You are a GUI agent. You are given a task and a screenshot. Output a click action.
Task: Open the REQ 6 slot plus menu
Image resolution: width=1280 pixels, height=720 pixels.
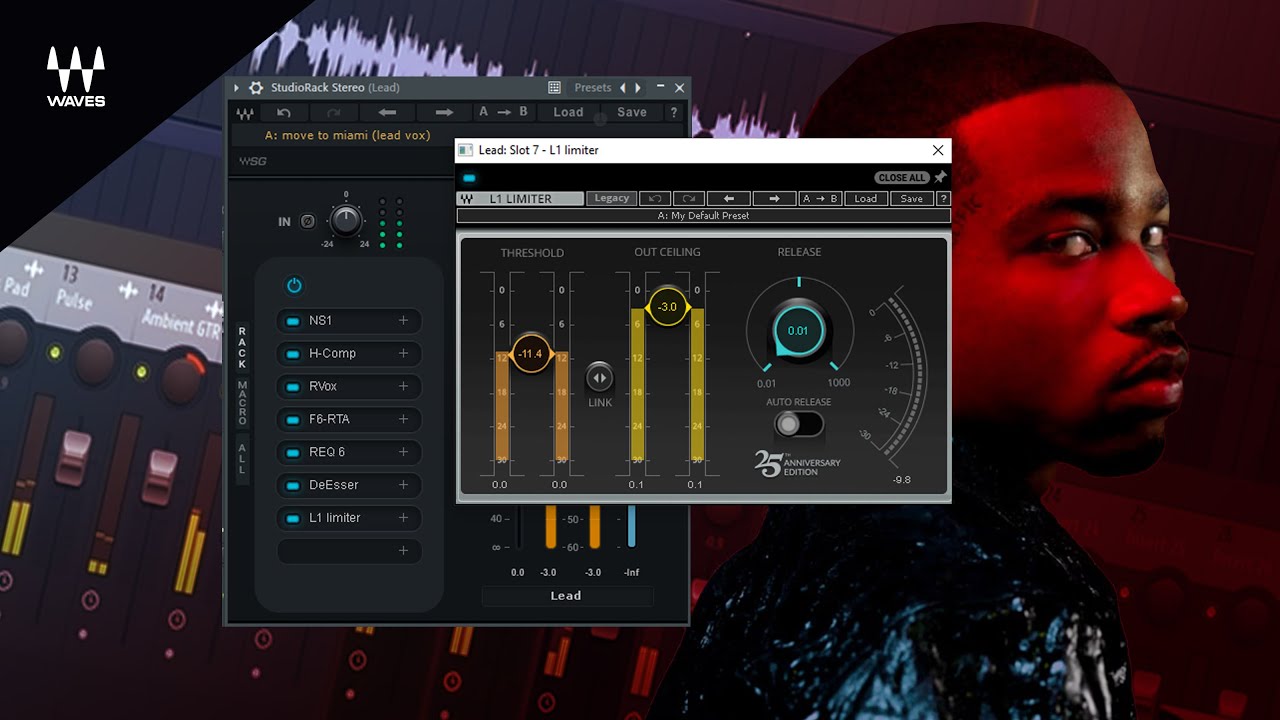coord(404,452)
